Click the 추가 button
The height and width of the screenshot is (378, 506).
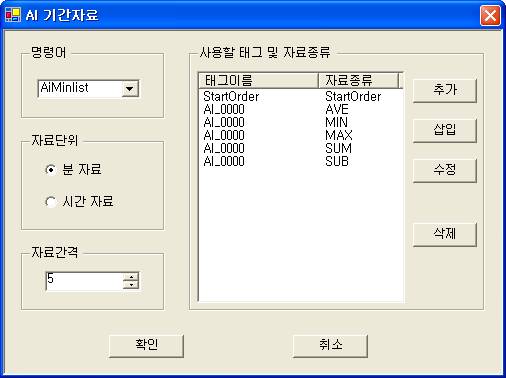click(445, 90)
